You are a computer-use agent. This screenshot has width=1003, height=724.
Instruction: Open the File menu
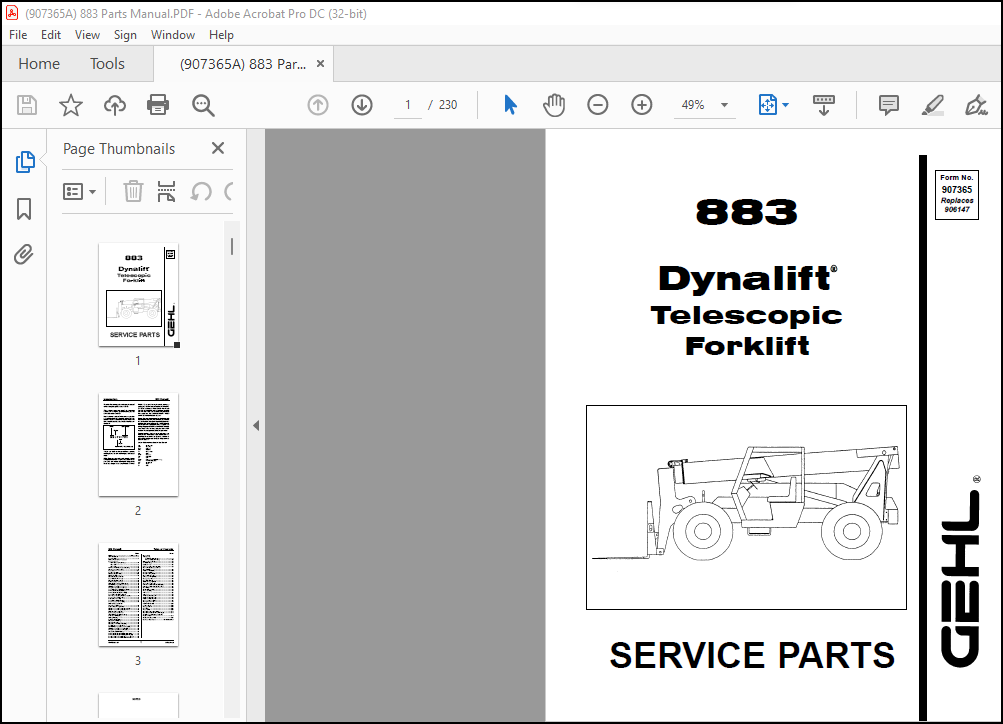[18, 35]
